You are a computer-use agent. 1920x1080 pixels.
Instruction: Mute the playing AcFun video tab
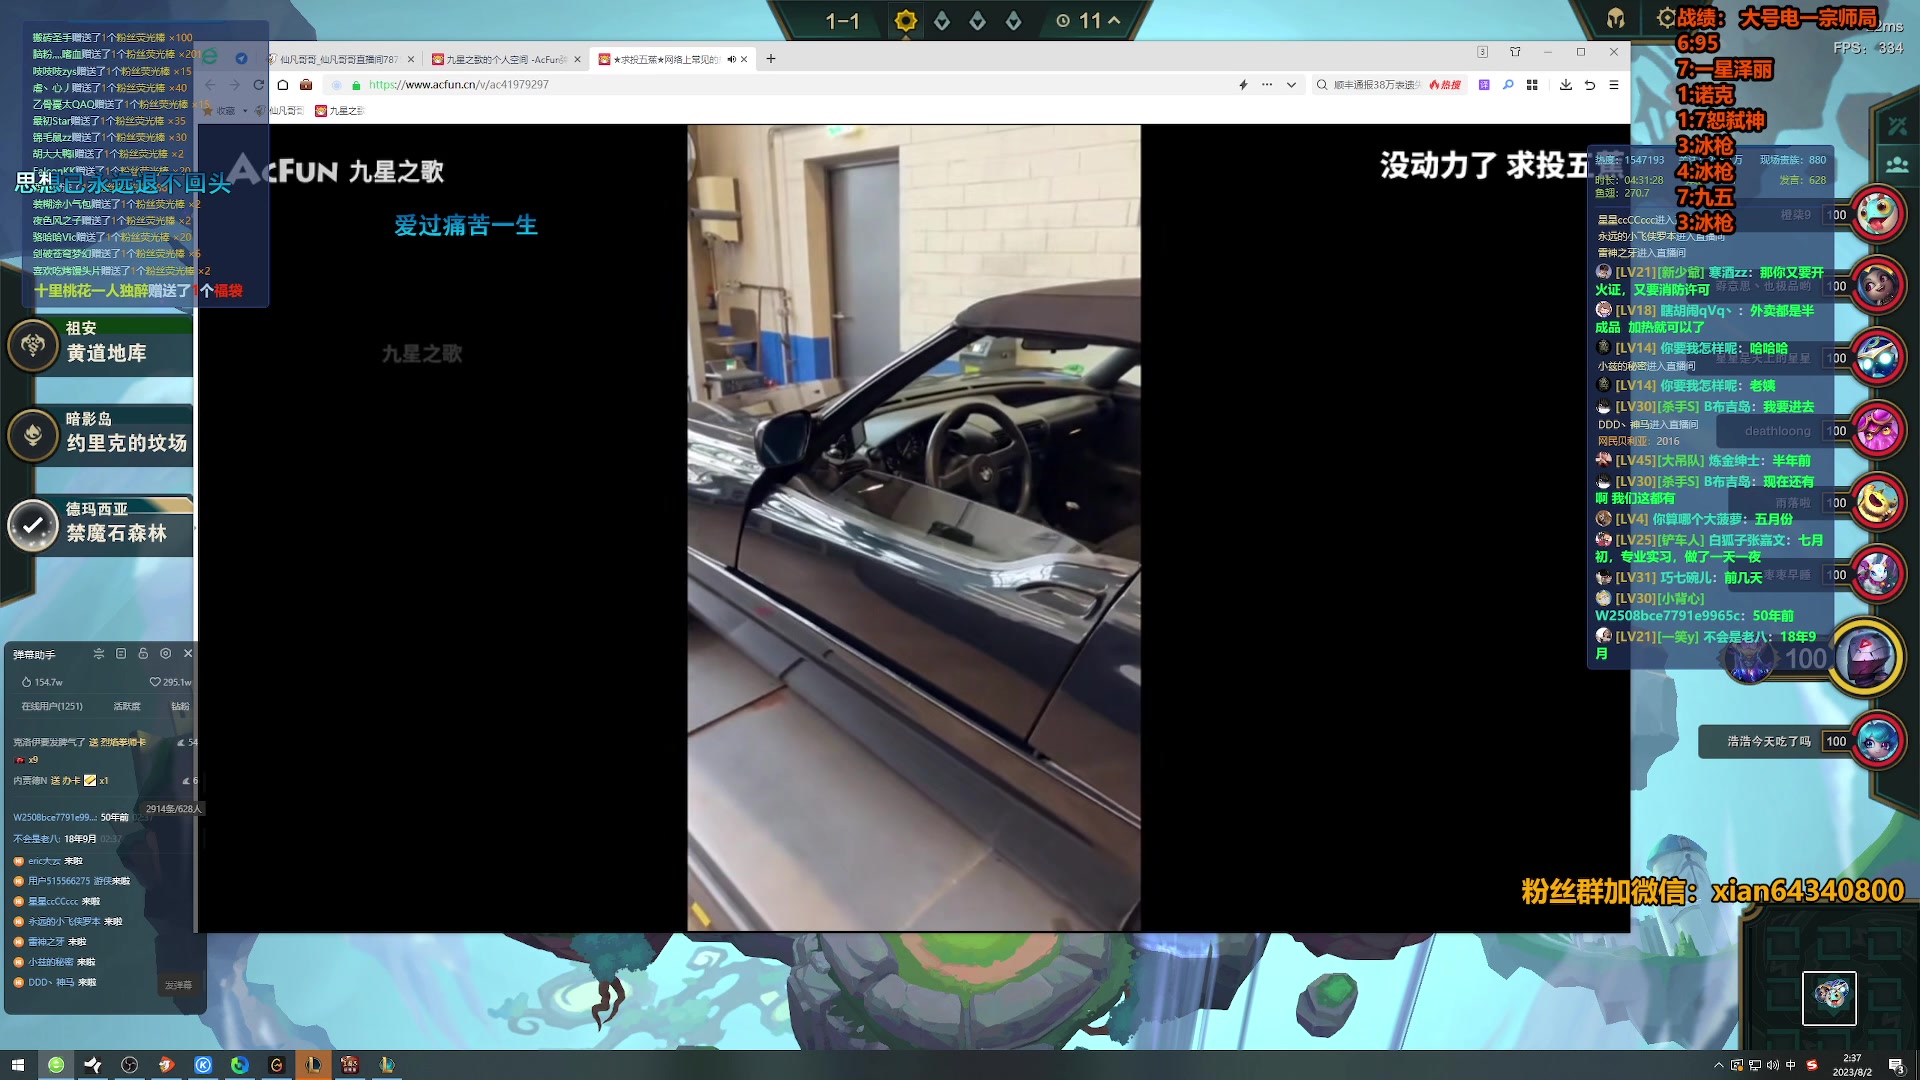click(x=731, y=59)
